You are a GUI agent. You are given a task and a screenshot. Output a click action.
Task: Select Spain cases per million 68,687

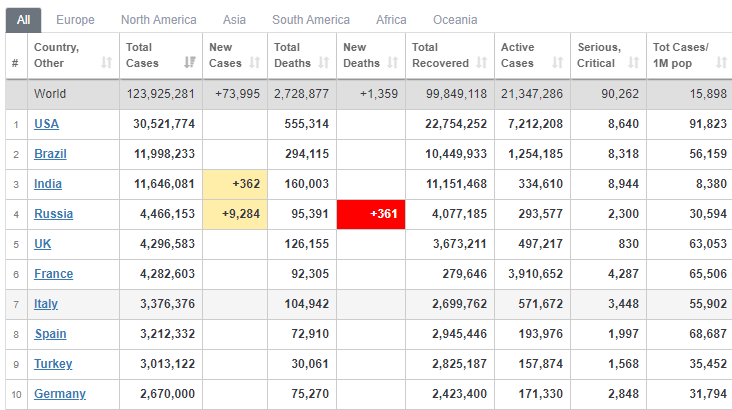pos(708,334)
